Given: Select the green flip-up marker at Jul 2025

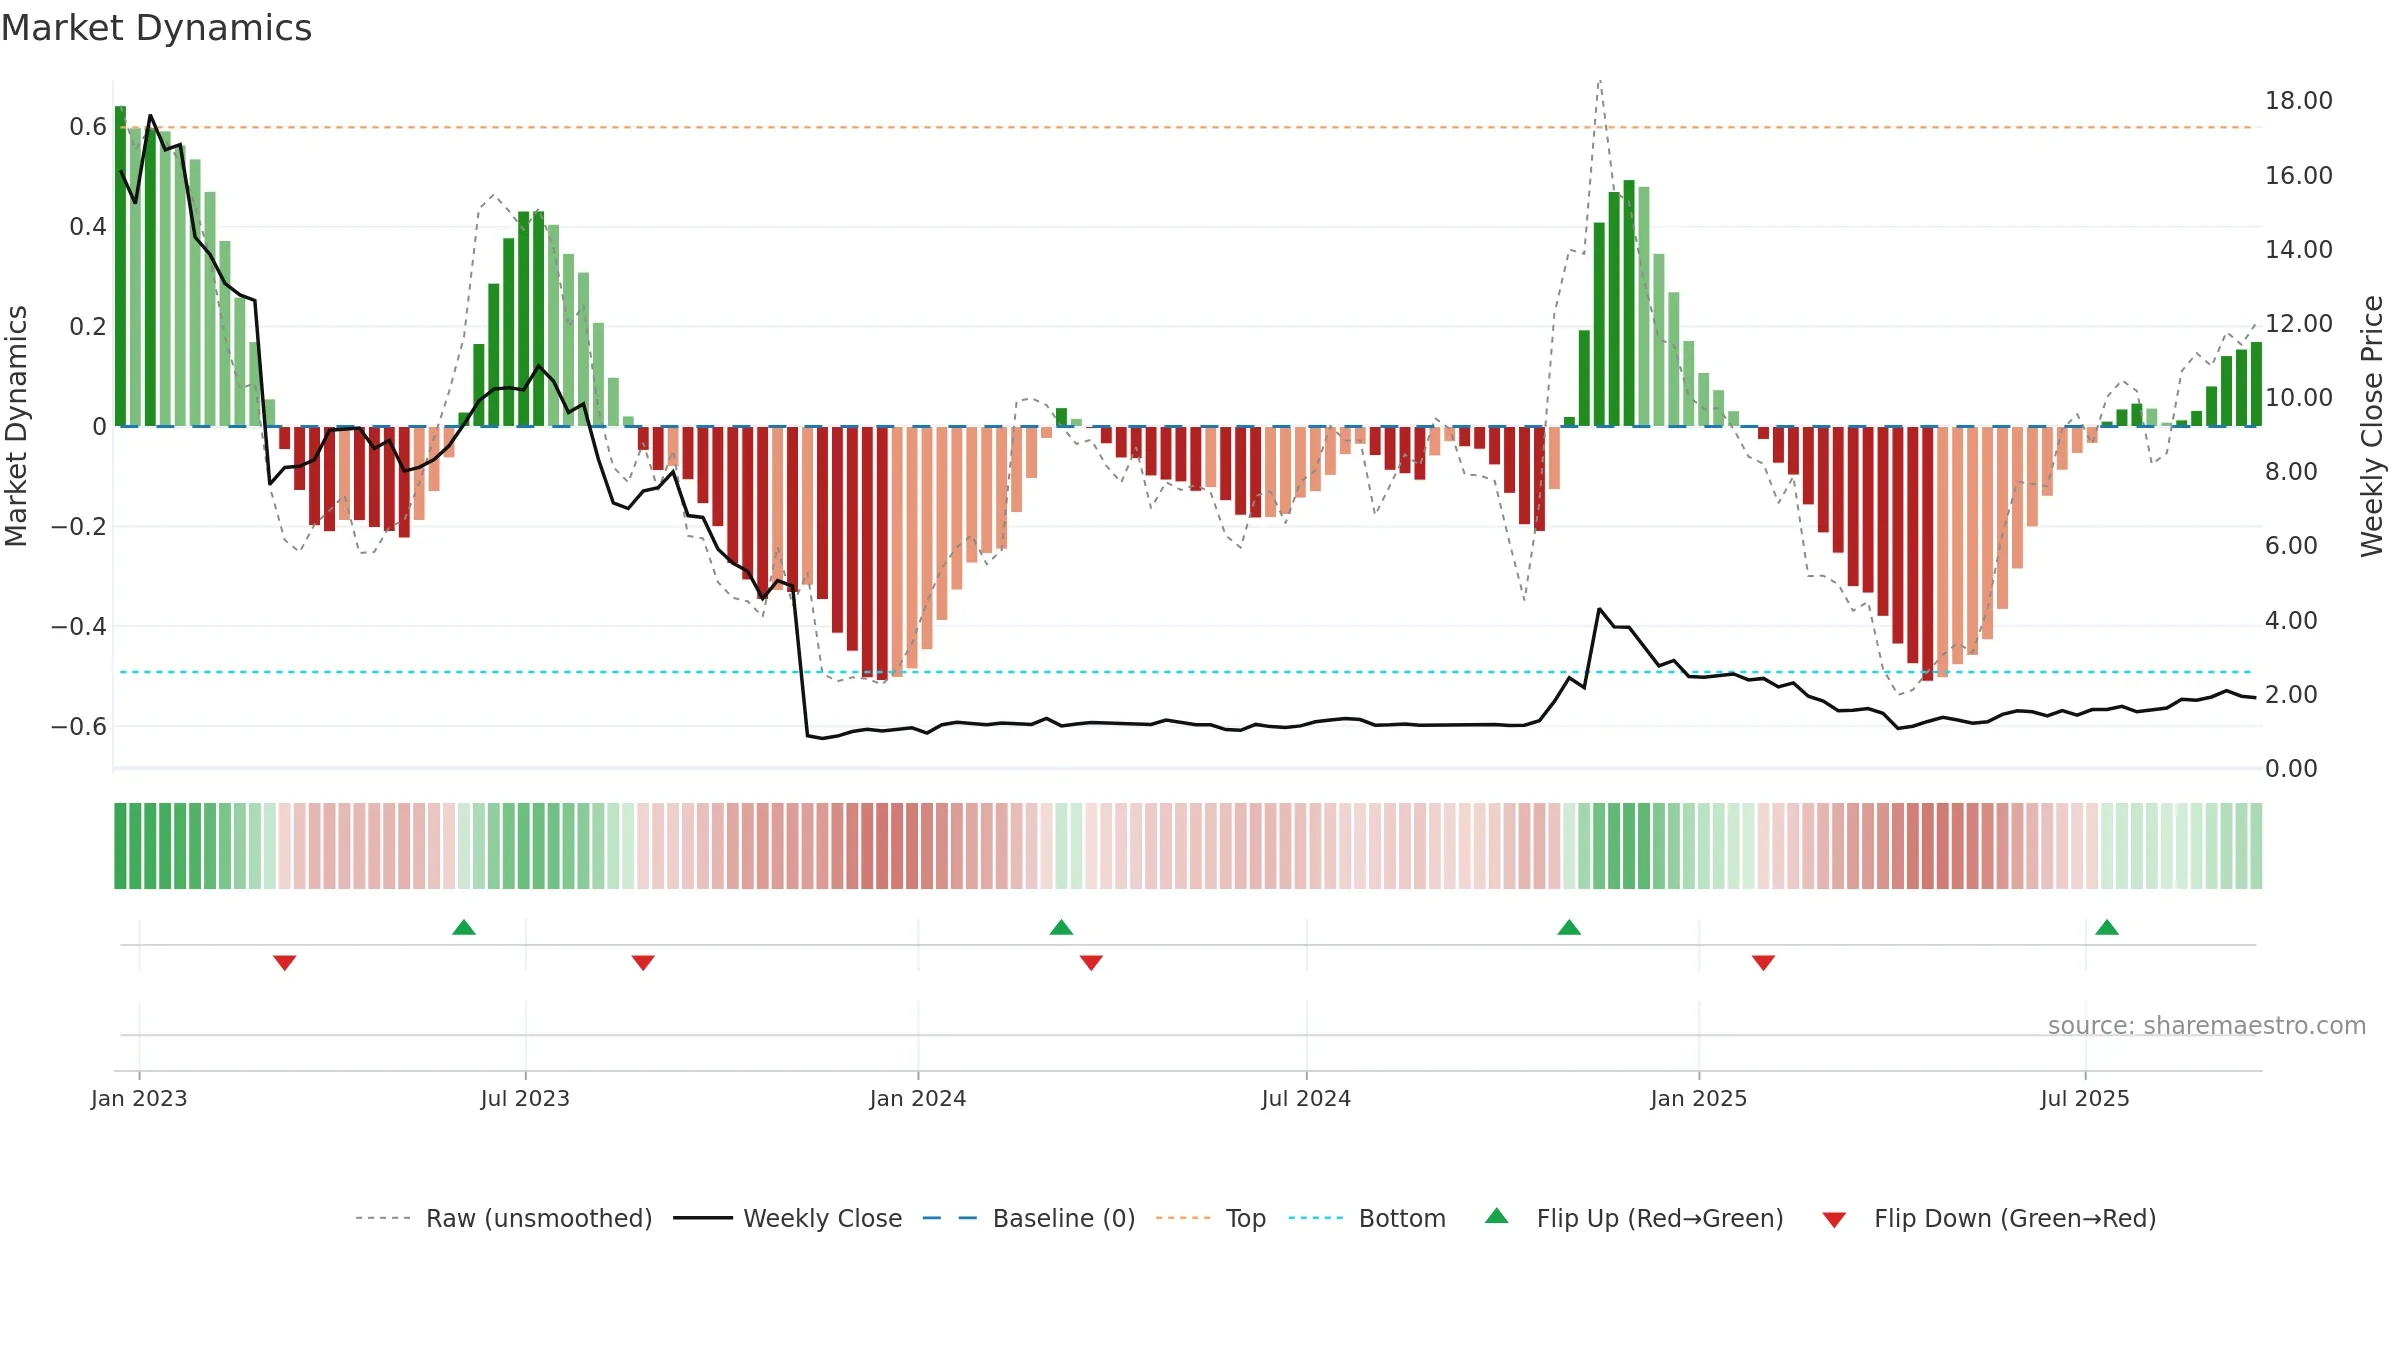Looking at the screenshot, I should coord(2107,927).
